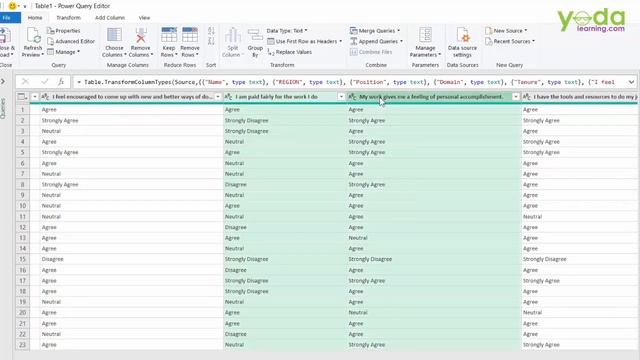This screenshot has width=640, height=360.
Task: Click Replace Values
Action: tap(289, 52)
